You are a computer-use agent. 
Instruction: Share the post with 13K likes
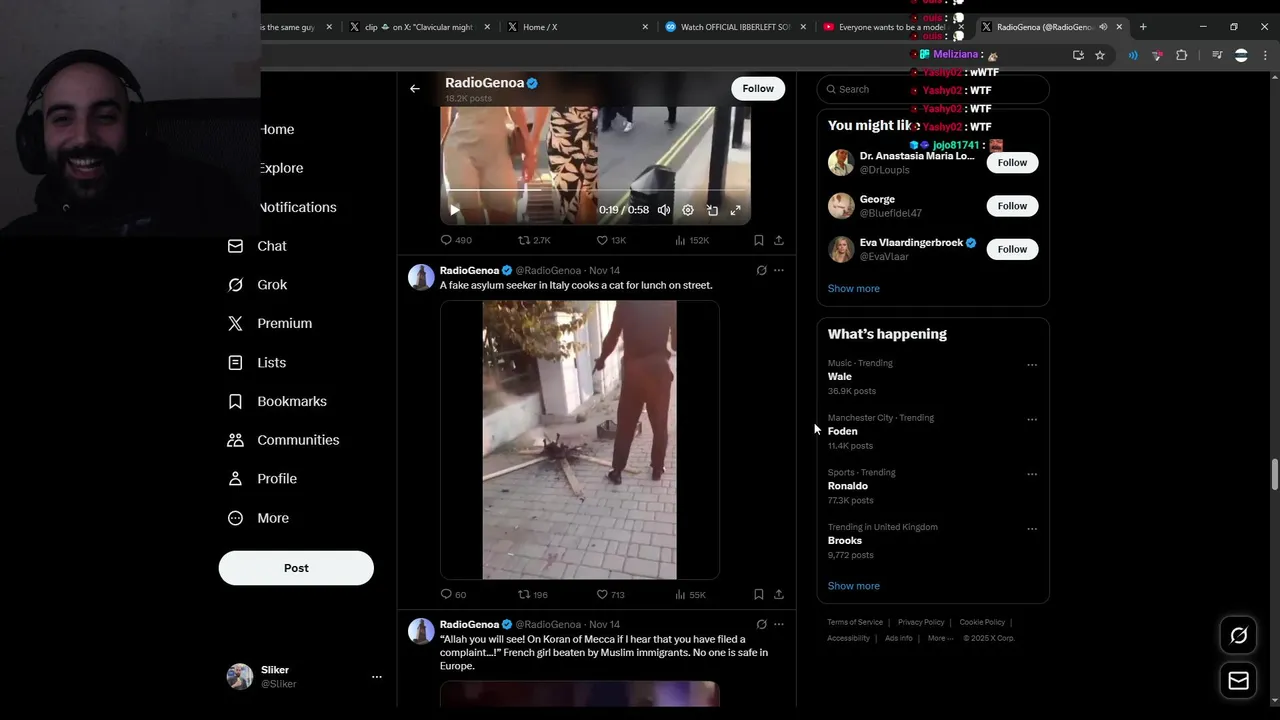pyautogui.click(x=779, y=240)
